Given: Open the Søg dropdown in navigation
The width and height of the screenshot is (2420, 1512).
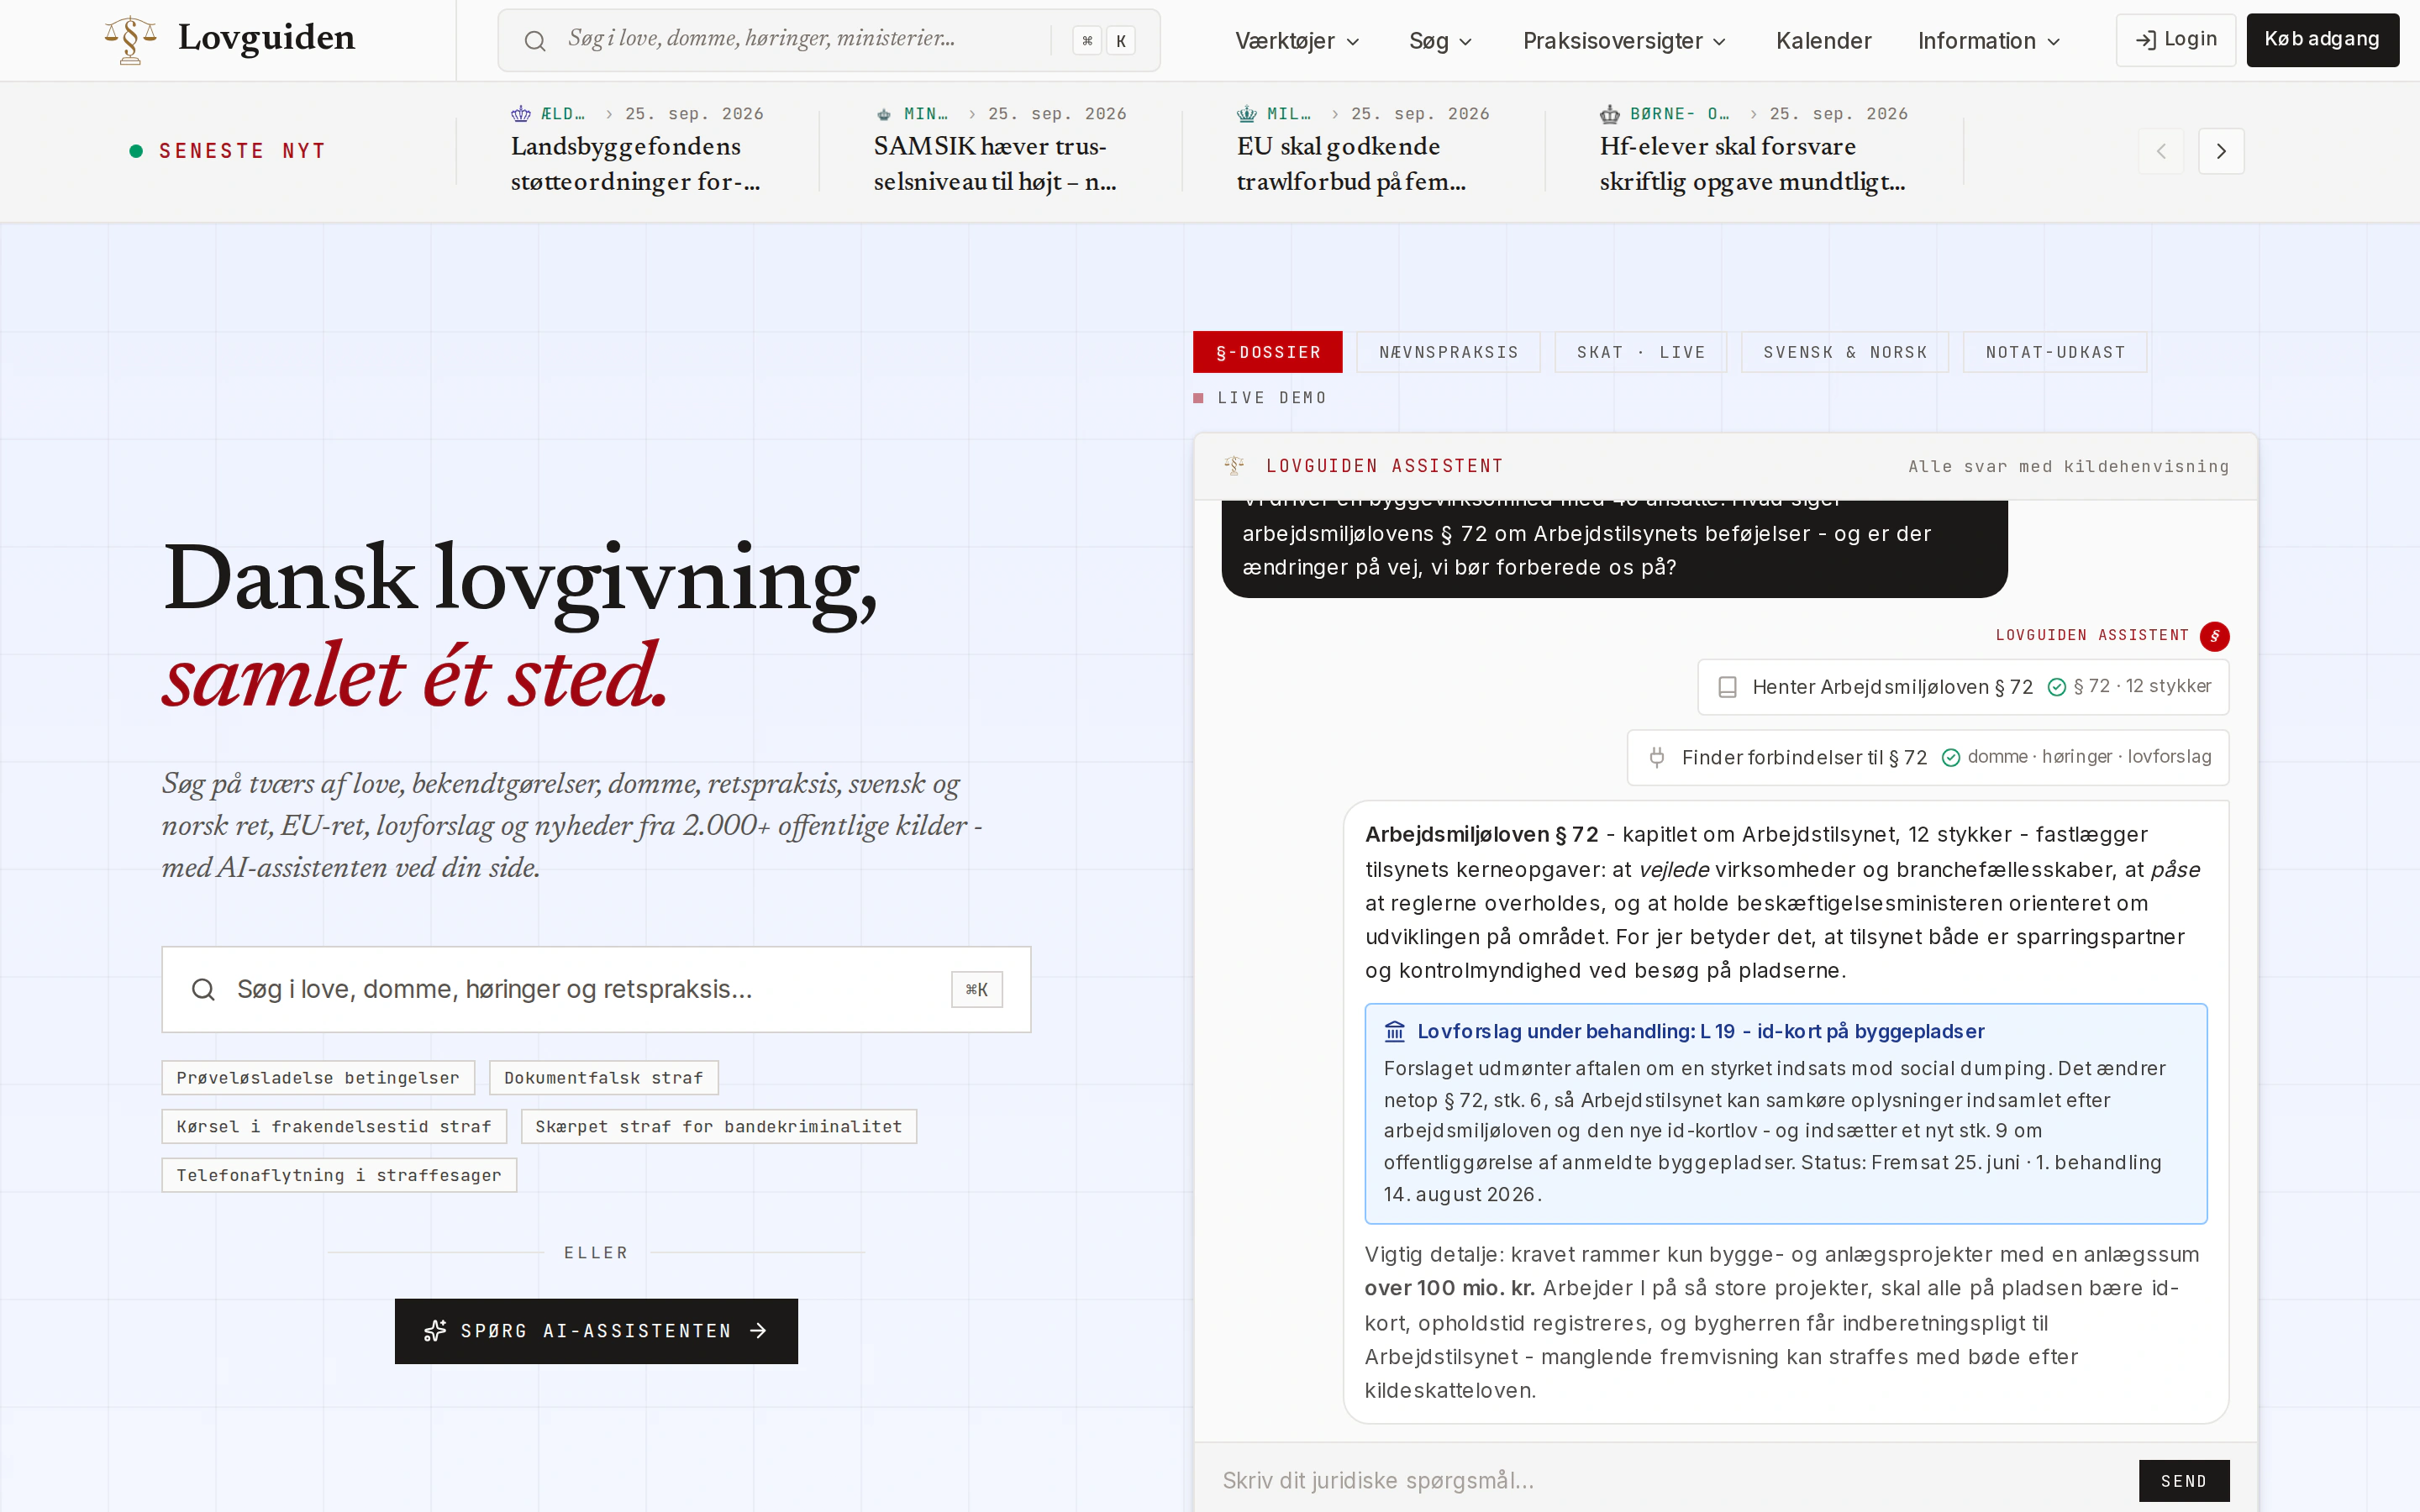Looking at the screenshot, I should click(1440, 41).
